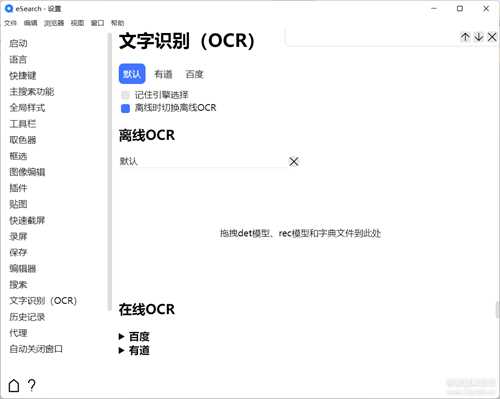Close the find-in-page search bar

pos(492,37)
